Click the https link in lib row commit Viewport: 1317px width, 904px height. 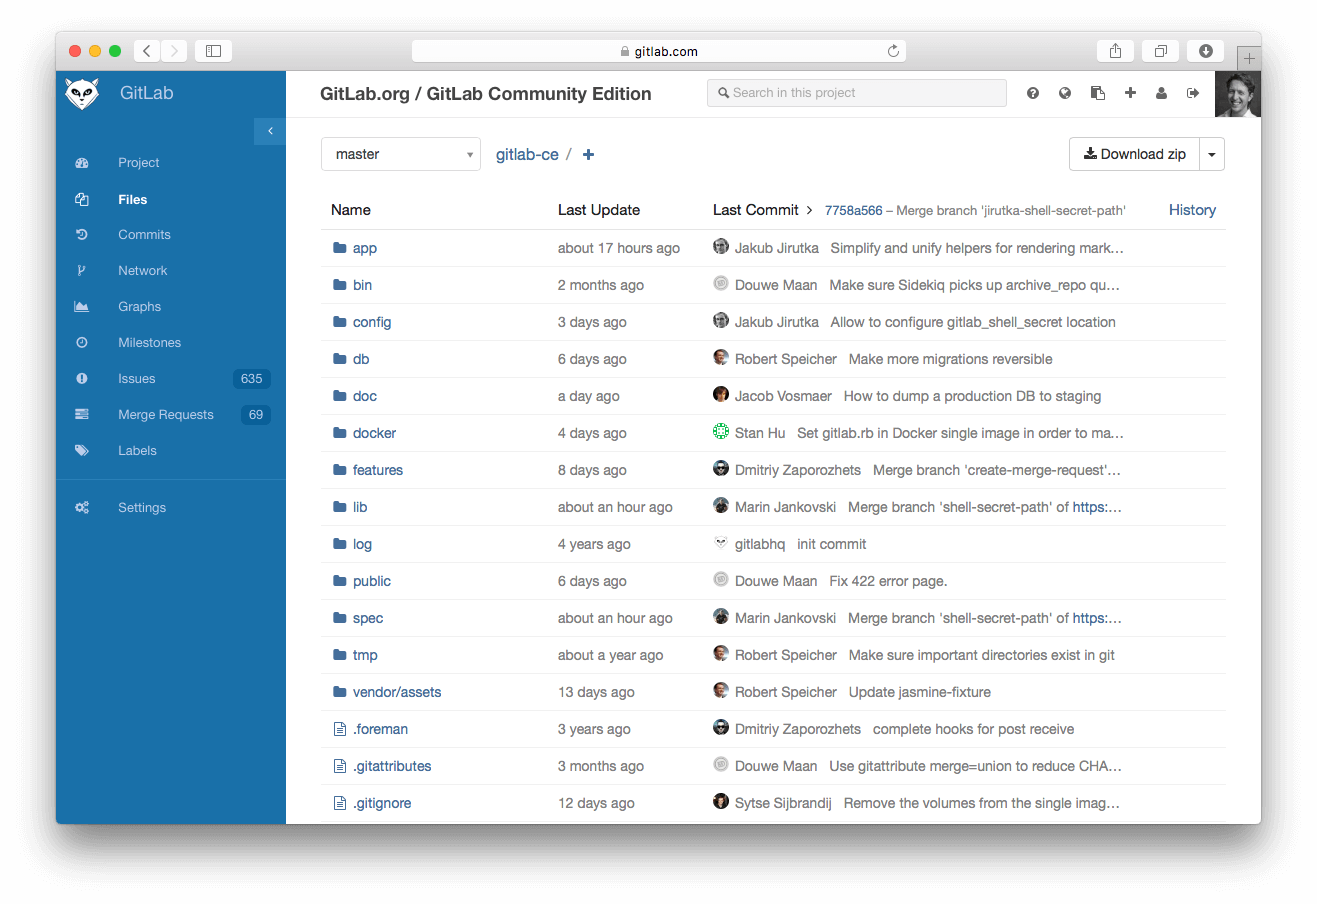click(1097, 507)
